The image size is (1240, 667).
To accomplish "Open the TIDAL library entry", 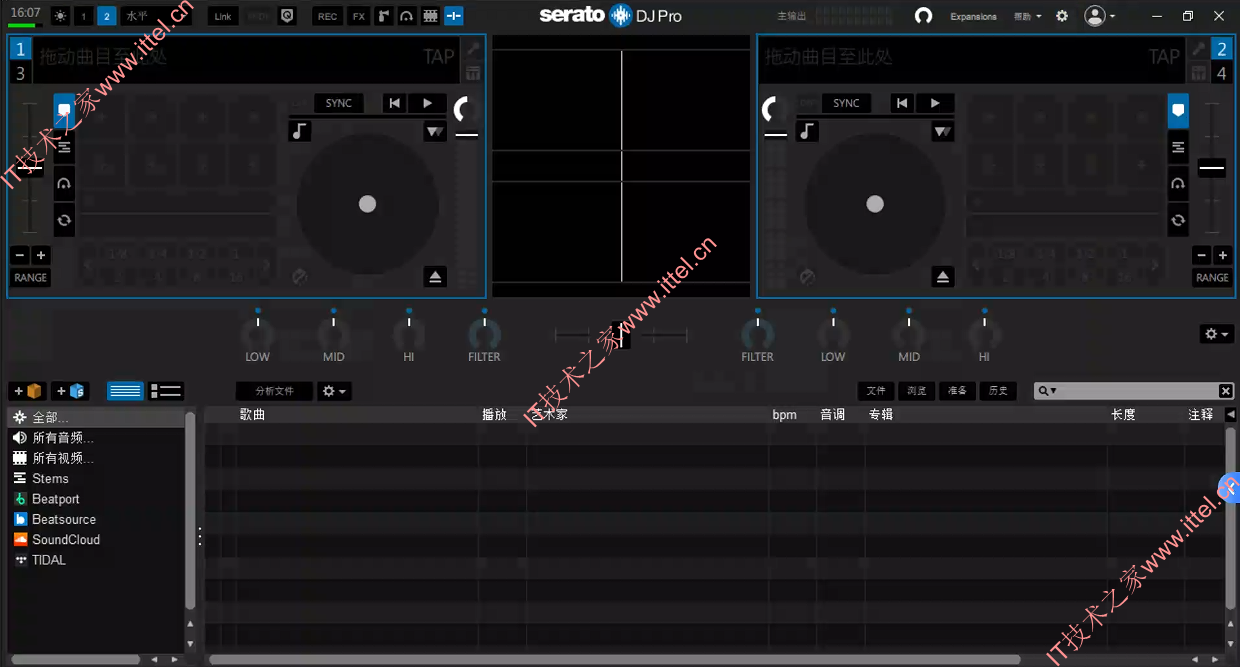I will [x=49, y=560].
